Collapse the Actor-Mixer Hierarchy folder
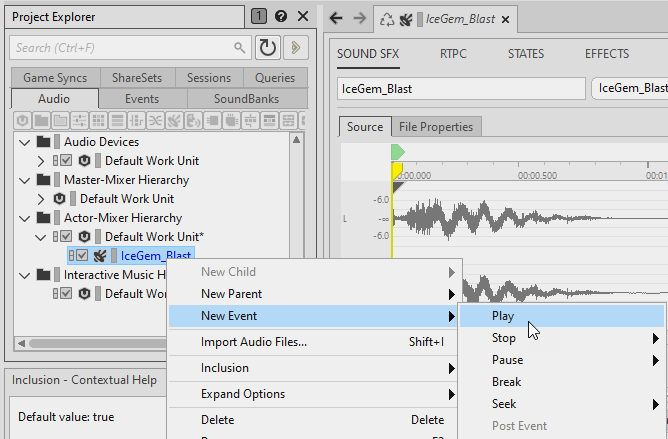 point(25,218)
